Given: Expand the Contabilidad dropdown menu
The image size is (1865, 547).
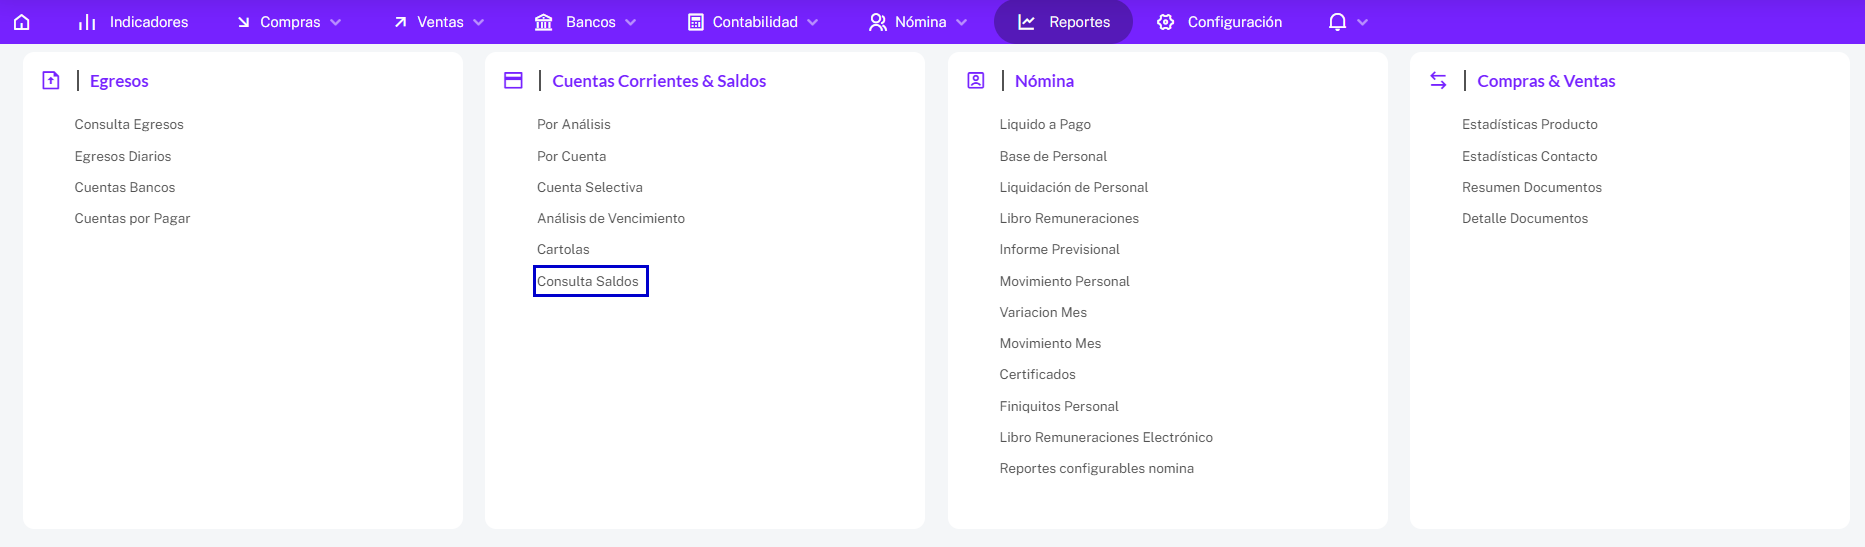Looking at the screenshot, I should [753, 22].
